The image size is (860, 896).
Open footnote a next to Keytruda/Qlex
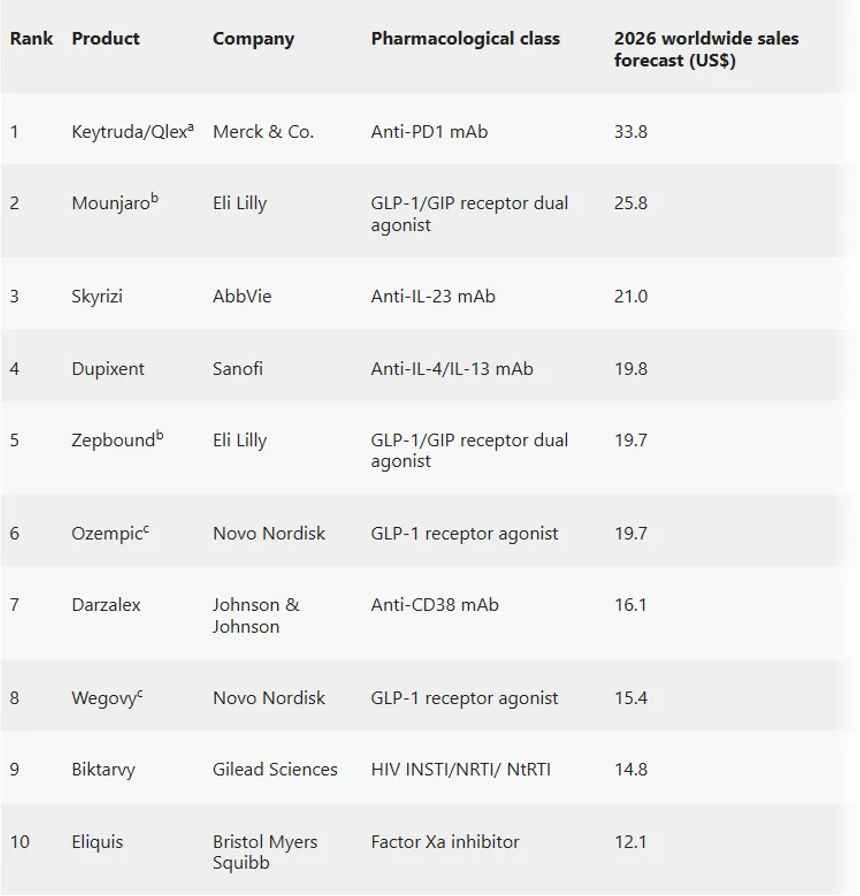(x=190, y=127)
